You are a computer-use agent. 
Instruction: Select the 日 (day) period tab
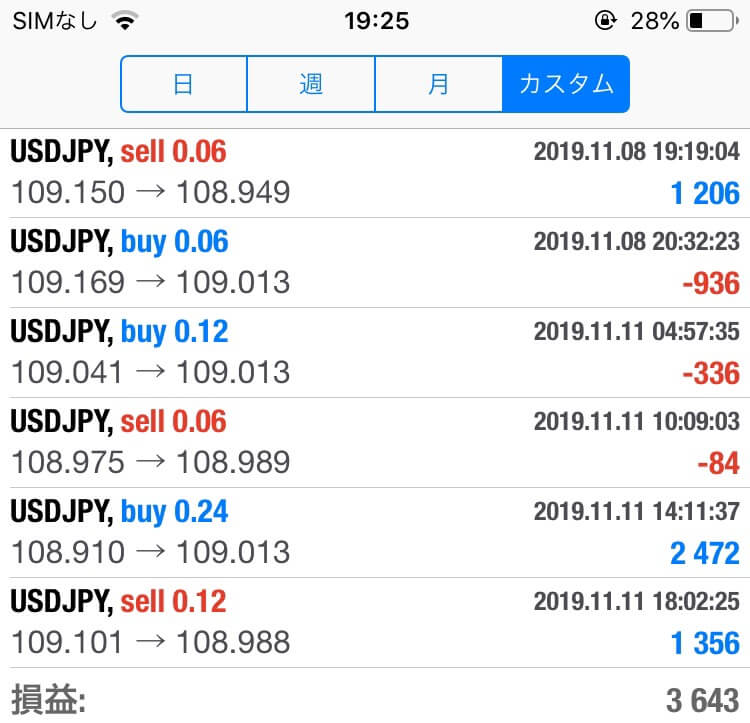coord(184,84)
